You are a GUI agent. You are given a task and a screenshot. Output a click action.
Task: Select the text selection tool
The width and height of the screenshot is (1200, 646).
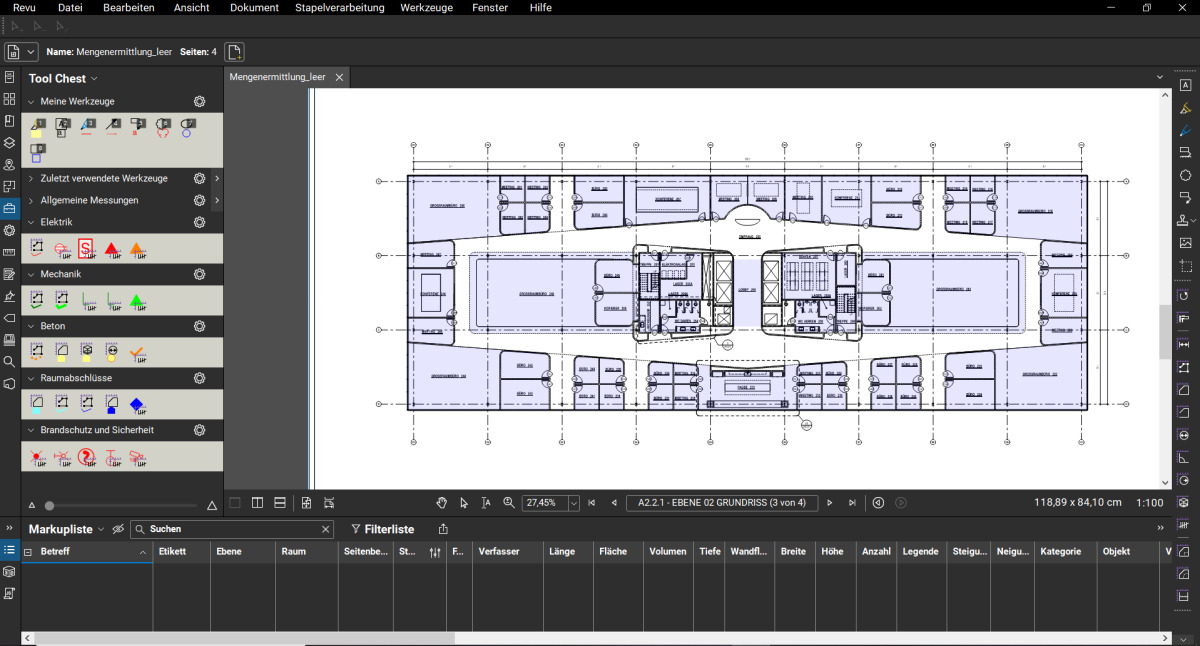point(486,503)
